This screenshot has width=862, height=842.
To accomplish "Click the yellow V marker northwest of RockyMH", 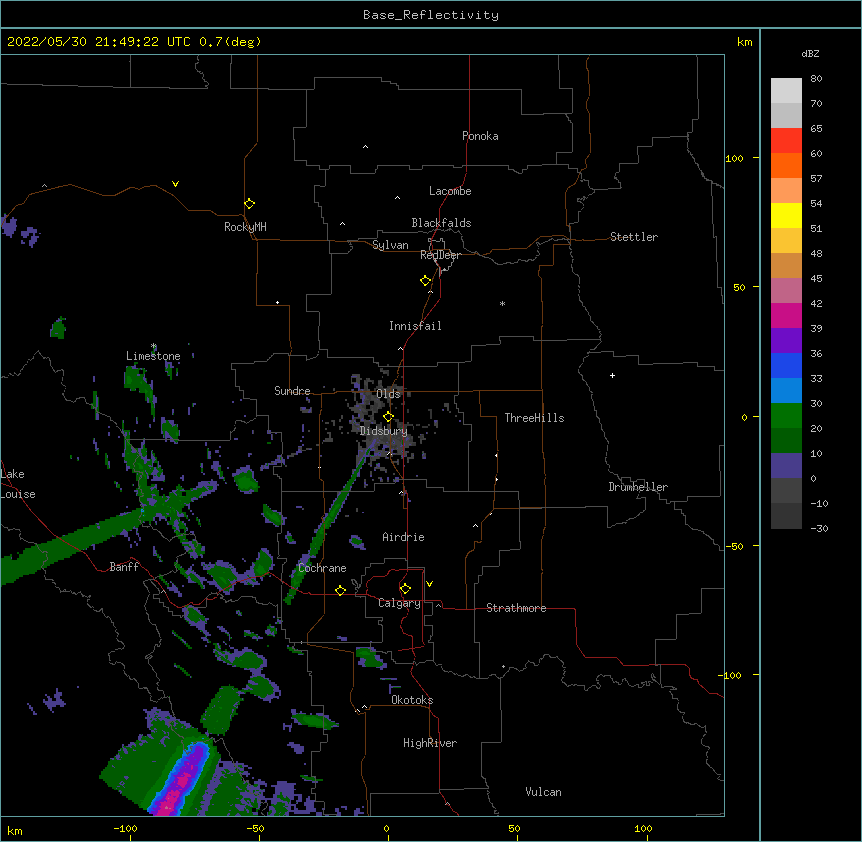I will (x=175, y=184).
